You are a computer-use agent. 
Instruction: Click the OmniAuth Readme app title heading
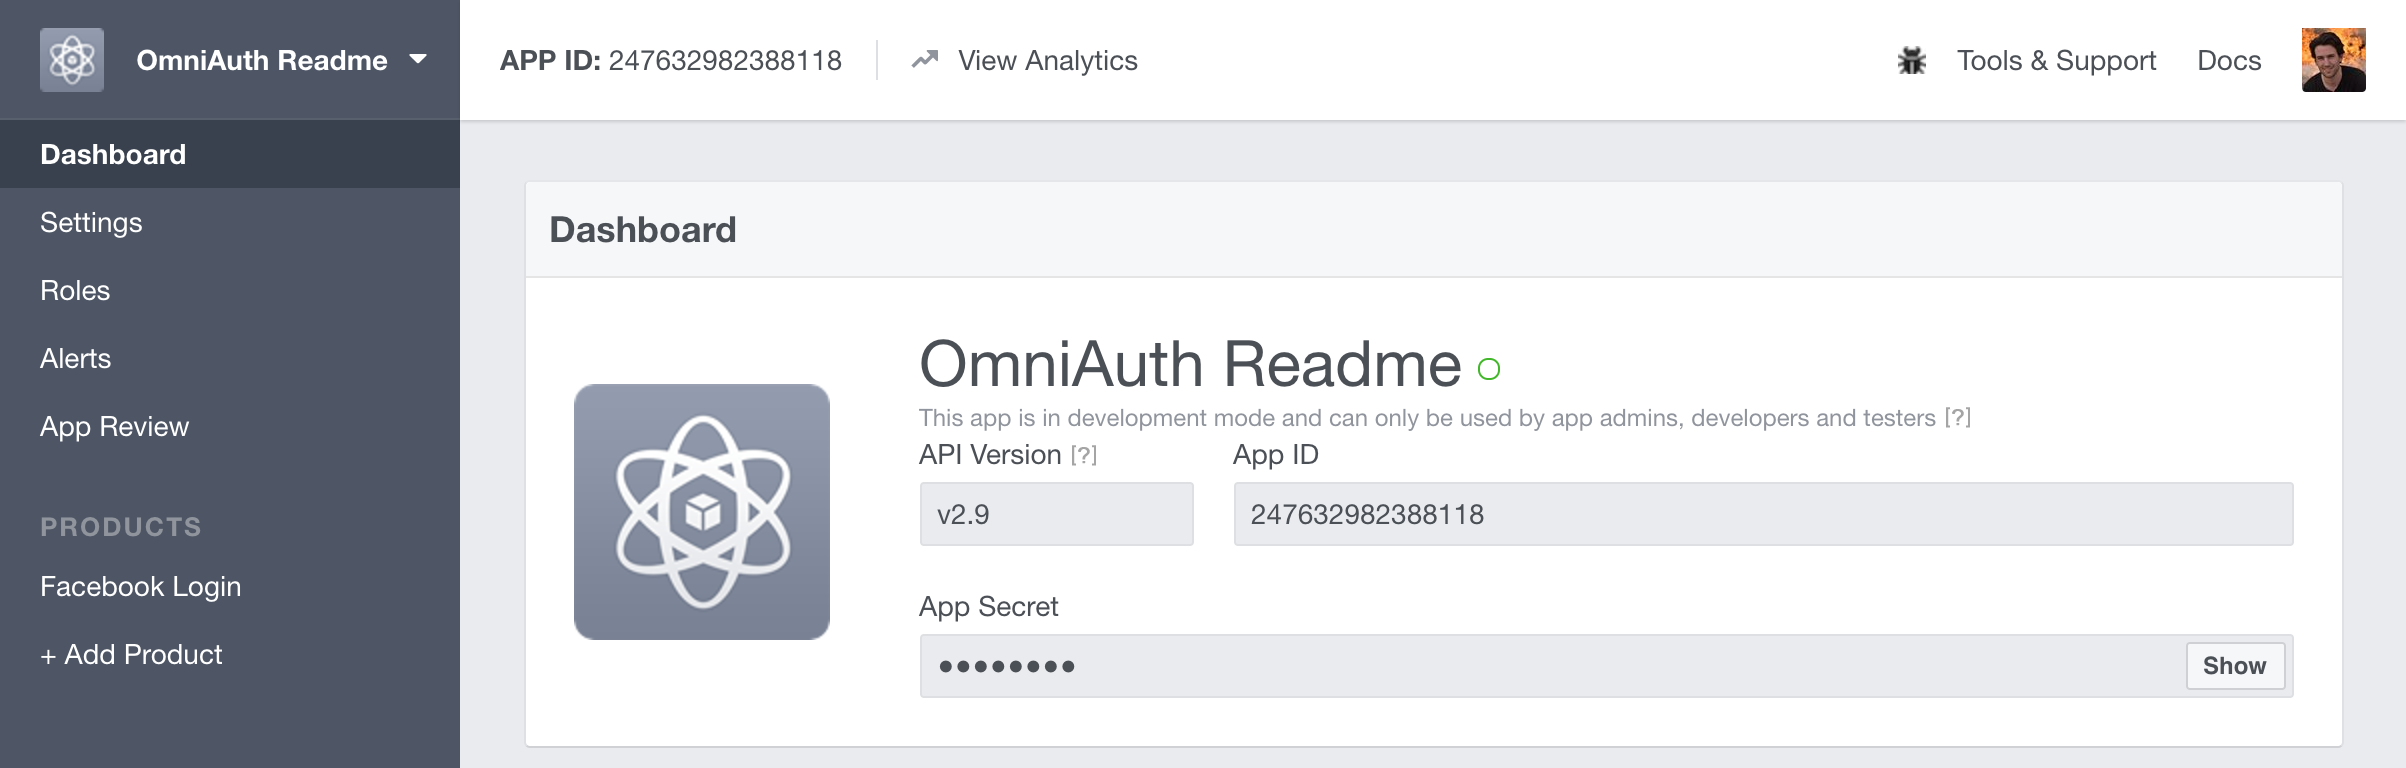1190,364
